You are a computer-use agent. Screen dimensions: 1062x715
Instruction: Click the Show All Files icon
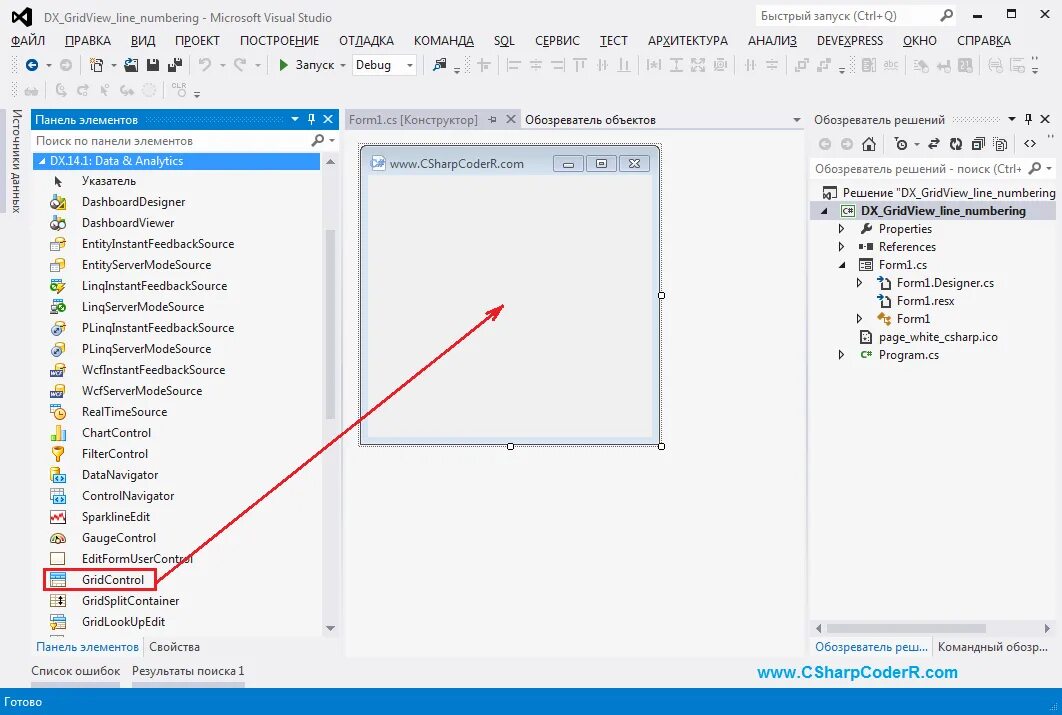coord(1000,144)
